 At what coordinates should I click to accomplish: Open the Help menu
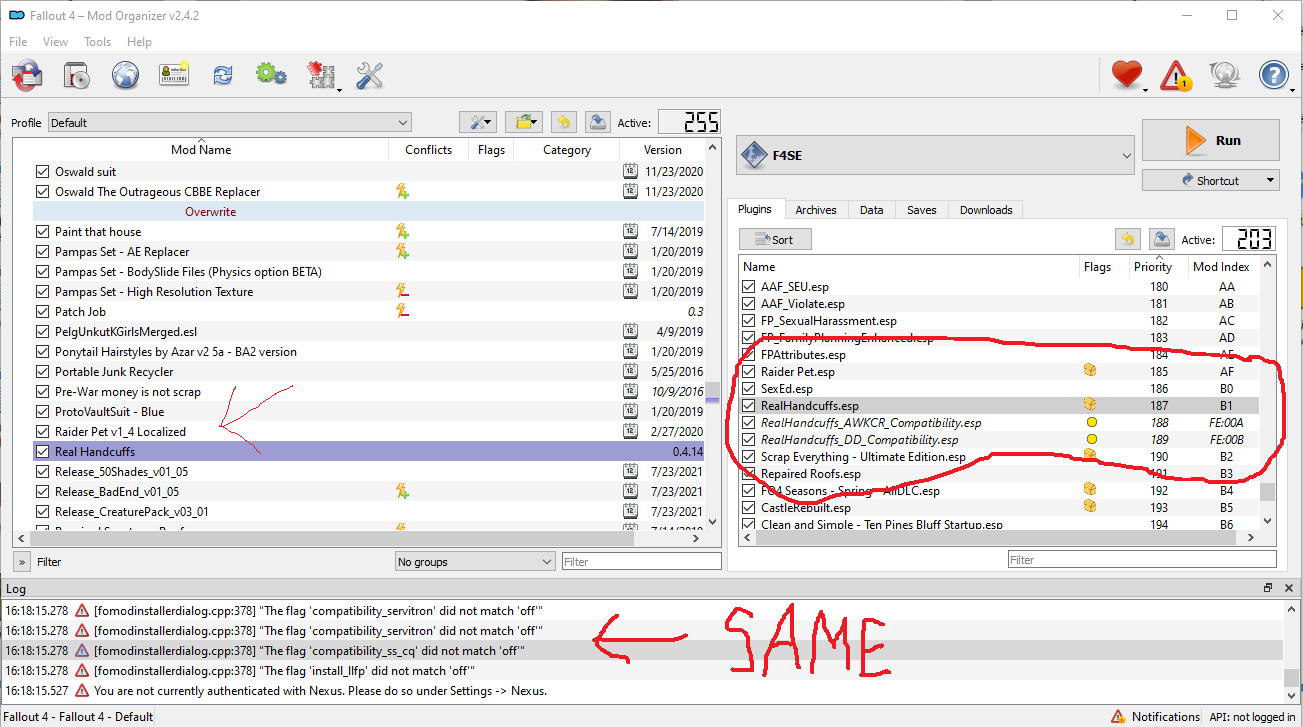140,42
